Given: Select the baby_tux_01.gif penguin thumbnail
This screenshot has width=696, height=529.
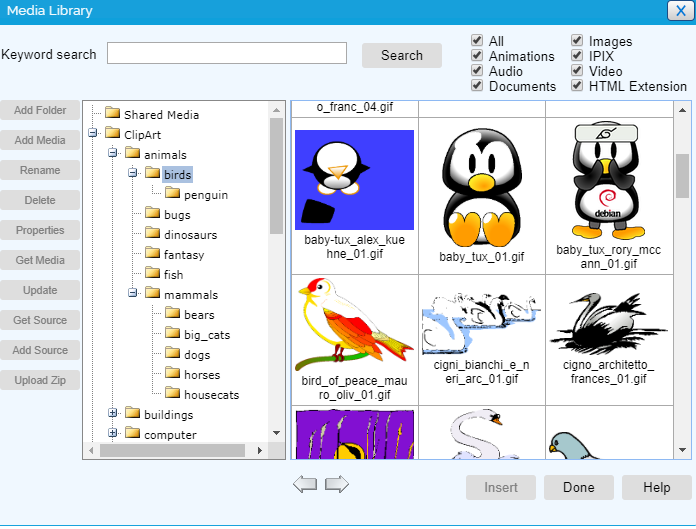Looking at the screenshot, I should point(482,186).
